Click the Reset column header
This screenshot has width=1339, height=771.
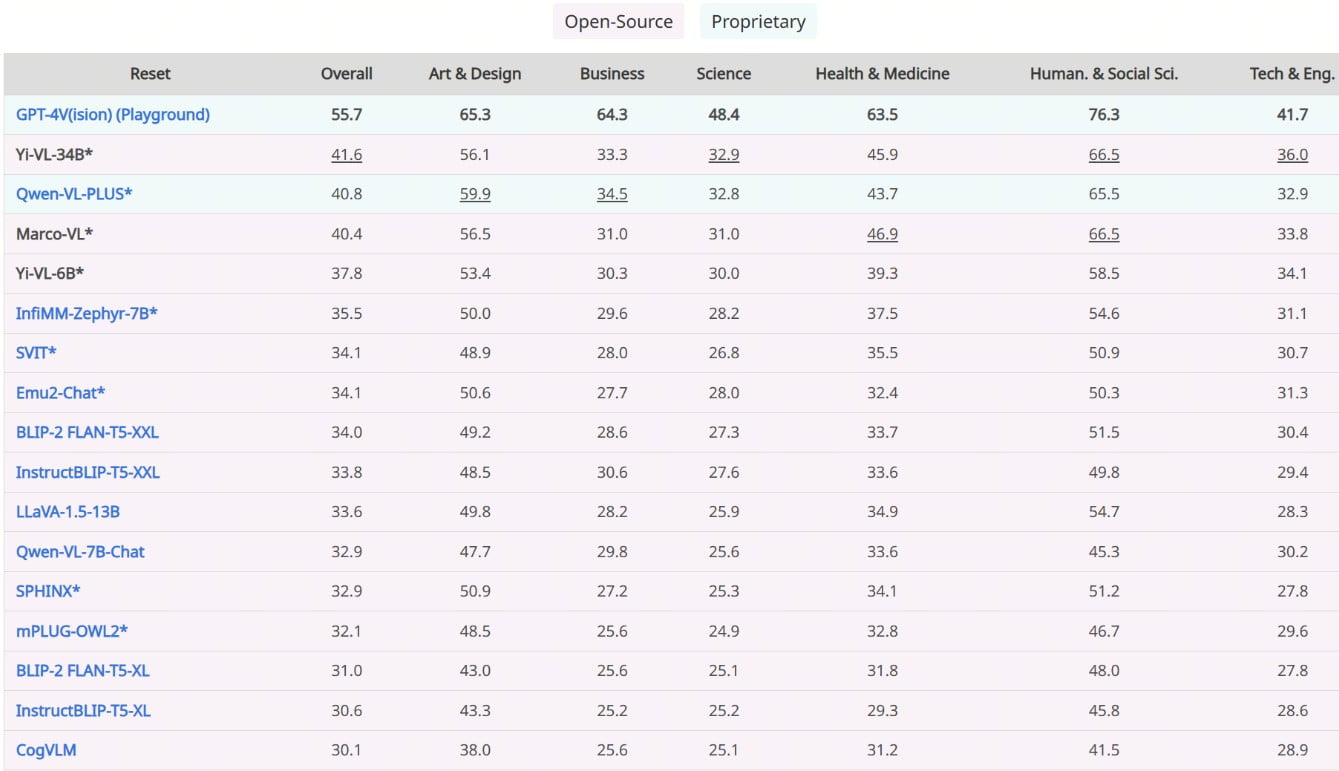click(150, 74)
